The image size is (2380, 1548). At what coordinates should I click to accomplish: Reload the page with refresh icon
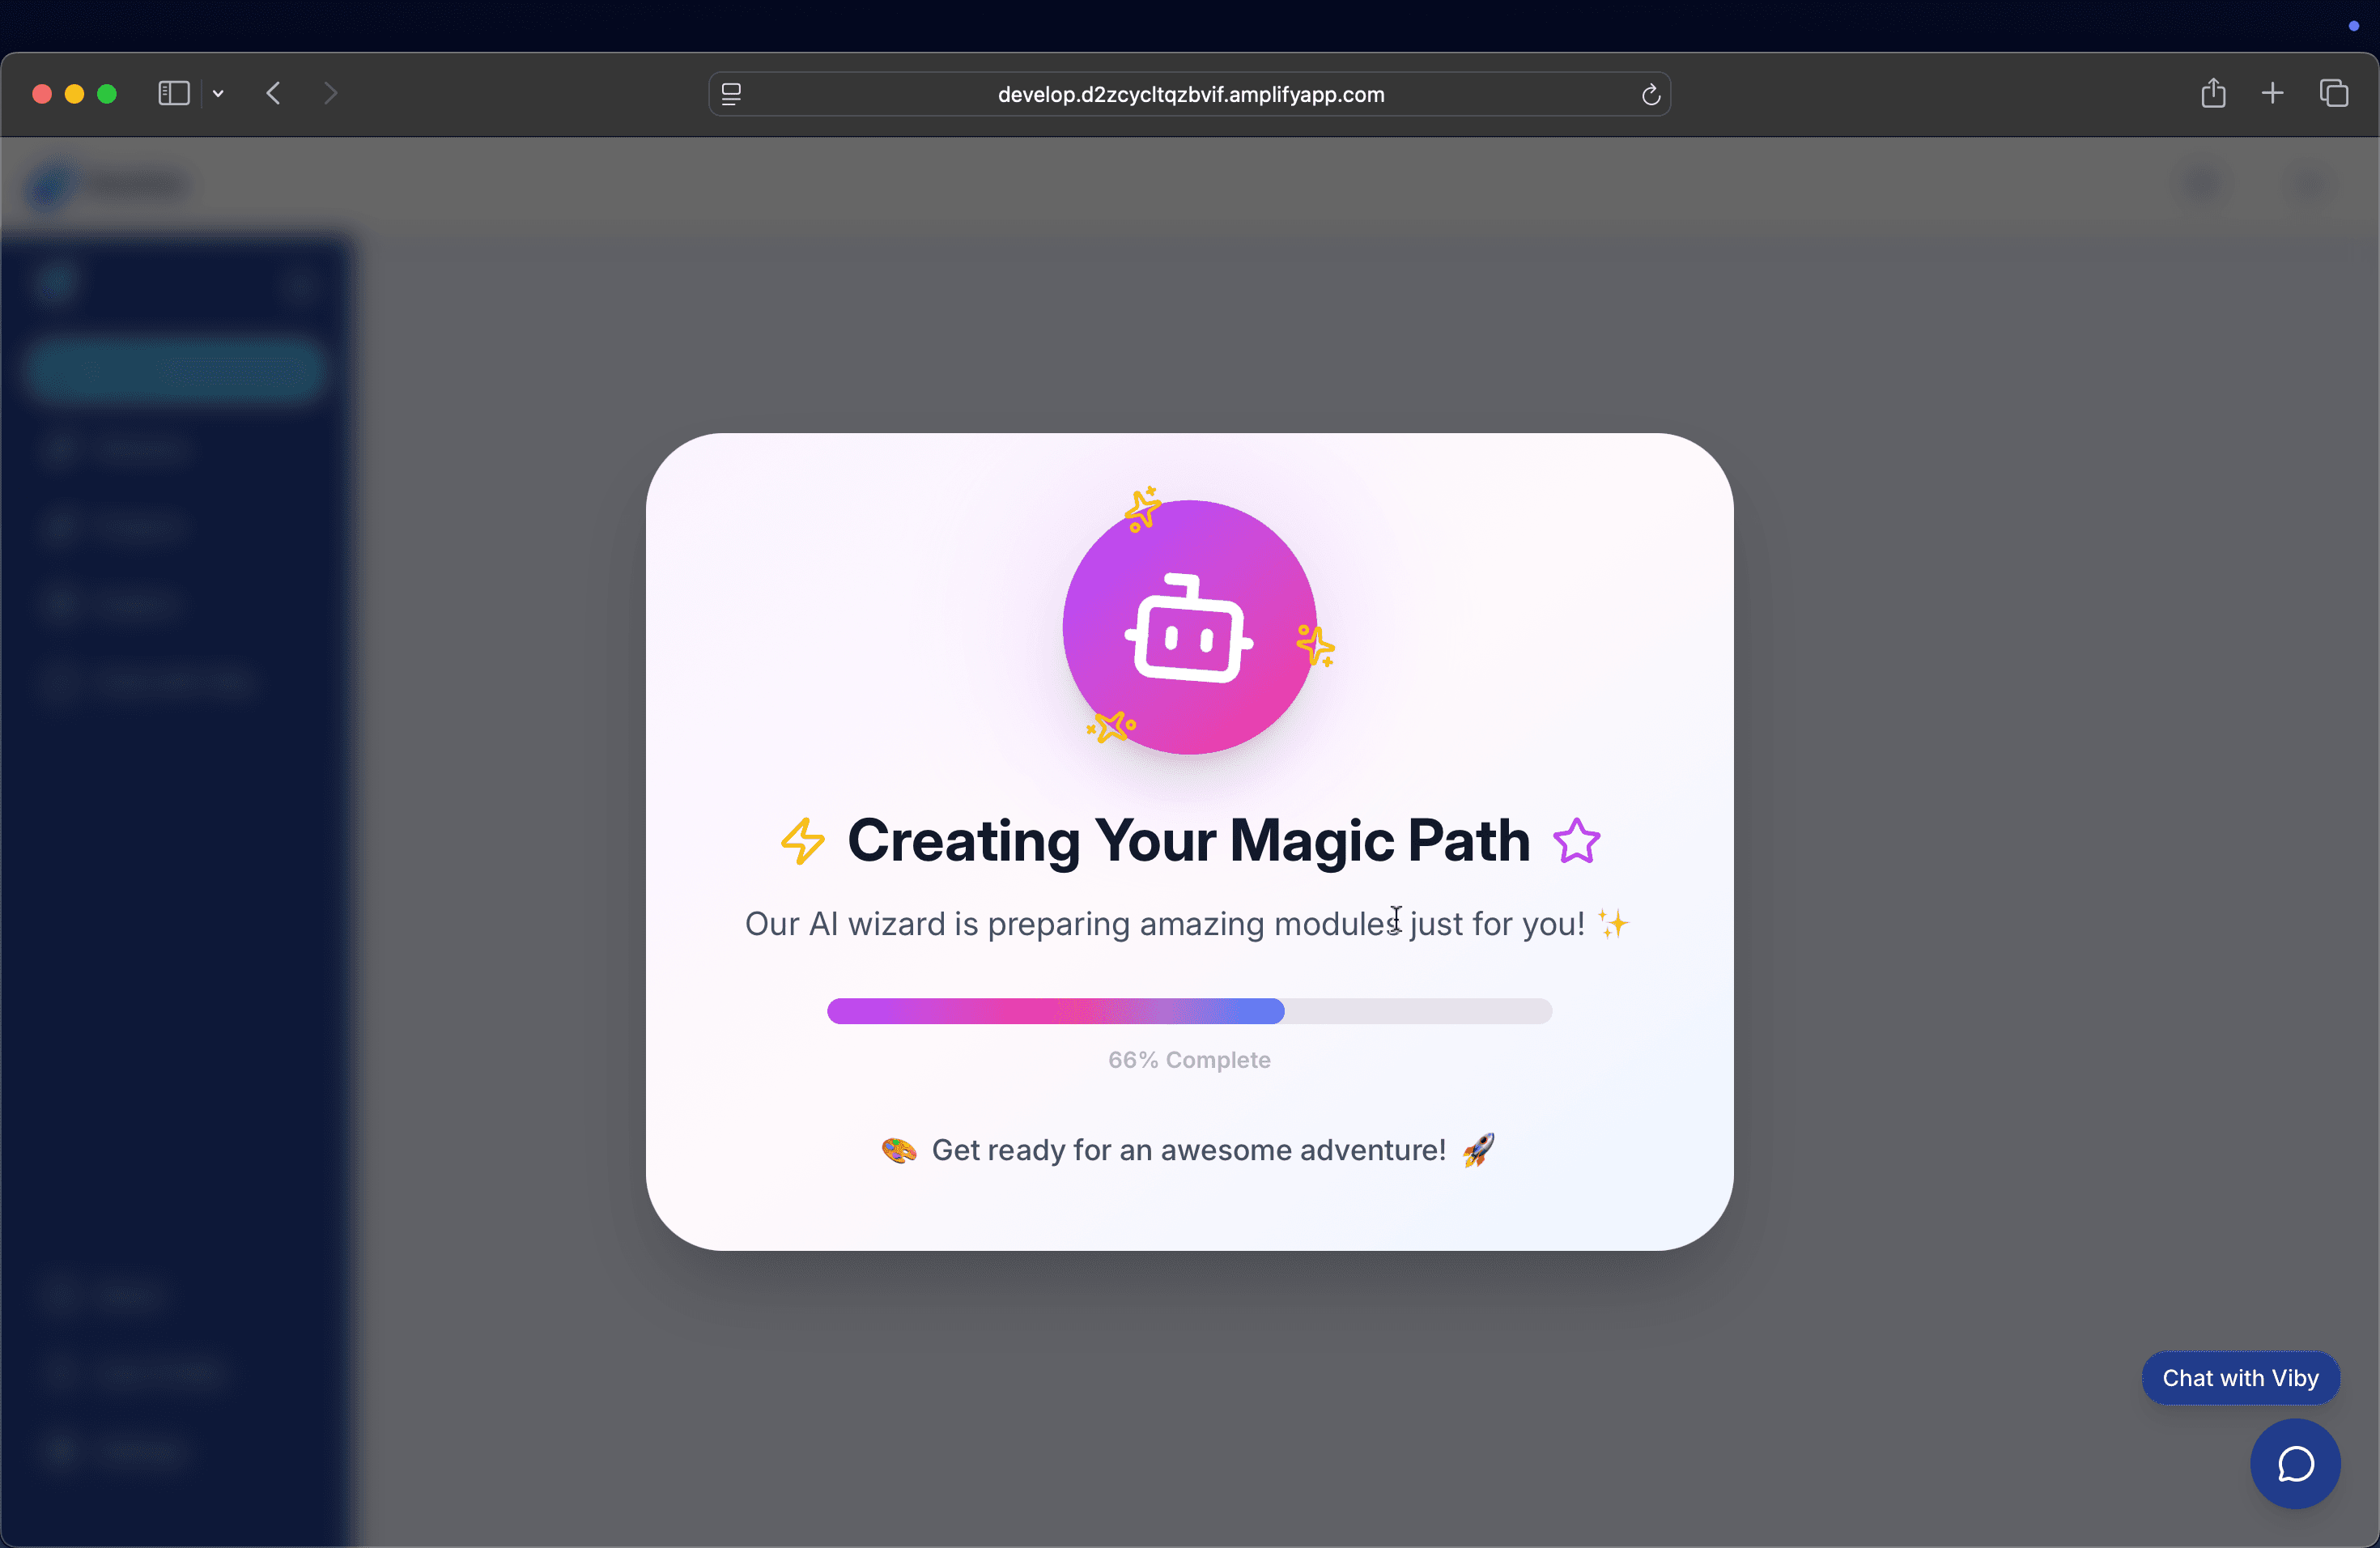[1650, 94]
